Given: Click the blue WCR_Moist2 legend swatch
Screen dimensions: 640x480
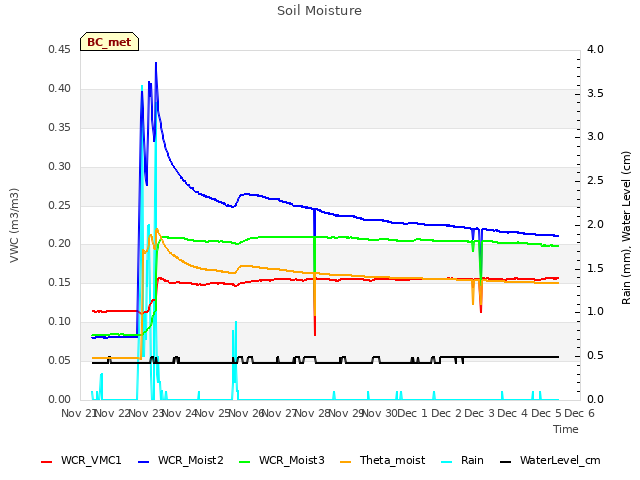Looking at the screenshot, I should point(144,462).
